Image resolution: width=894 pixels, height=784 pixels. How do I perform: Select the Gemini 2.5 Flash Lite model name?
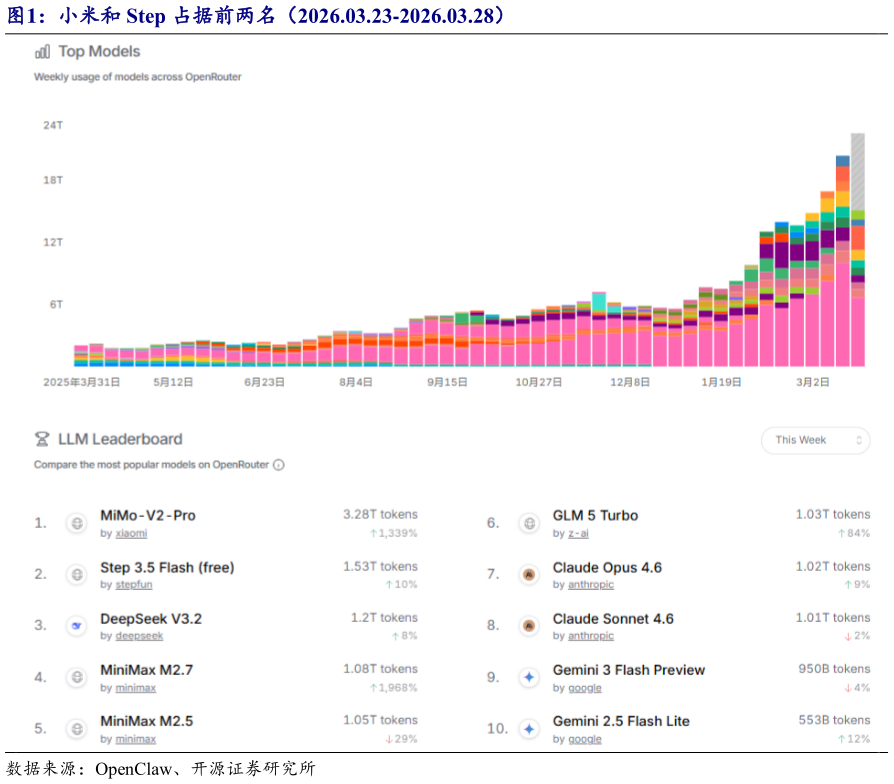621,721
